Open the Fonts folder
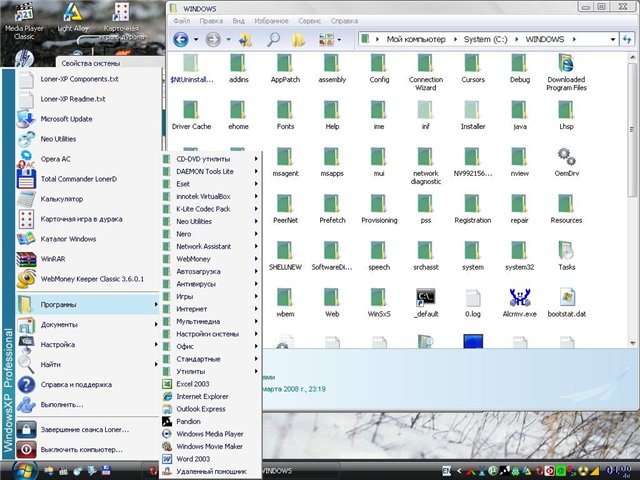This screenshot has width=640, height=480. click(285, 116)
